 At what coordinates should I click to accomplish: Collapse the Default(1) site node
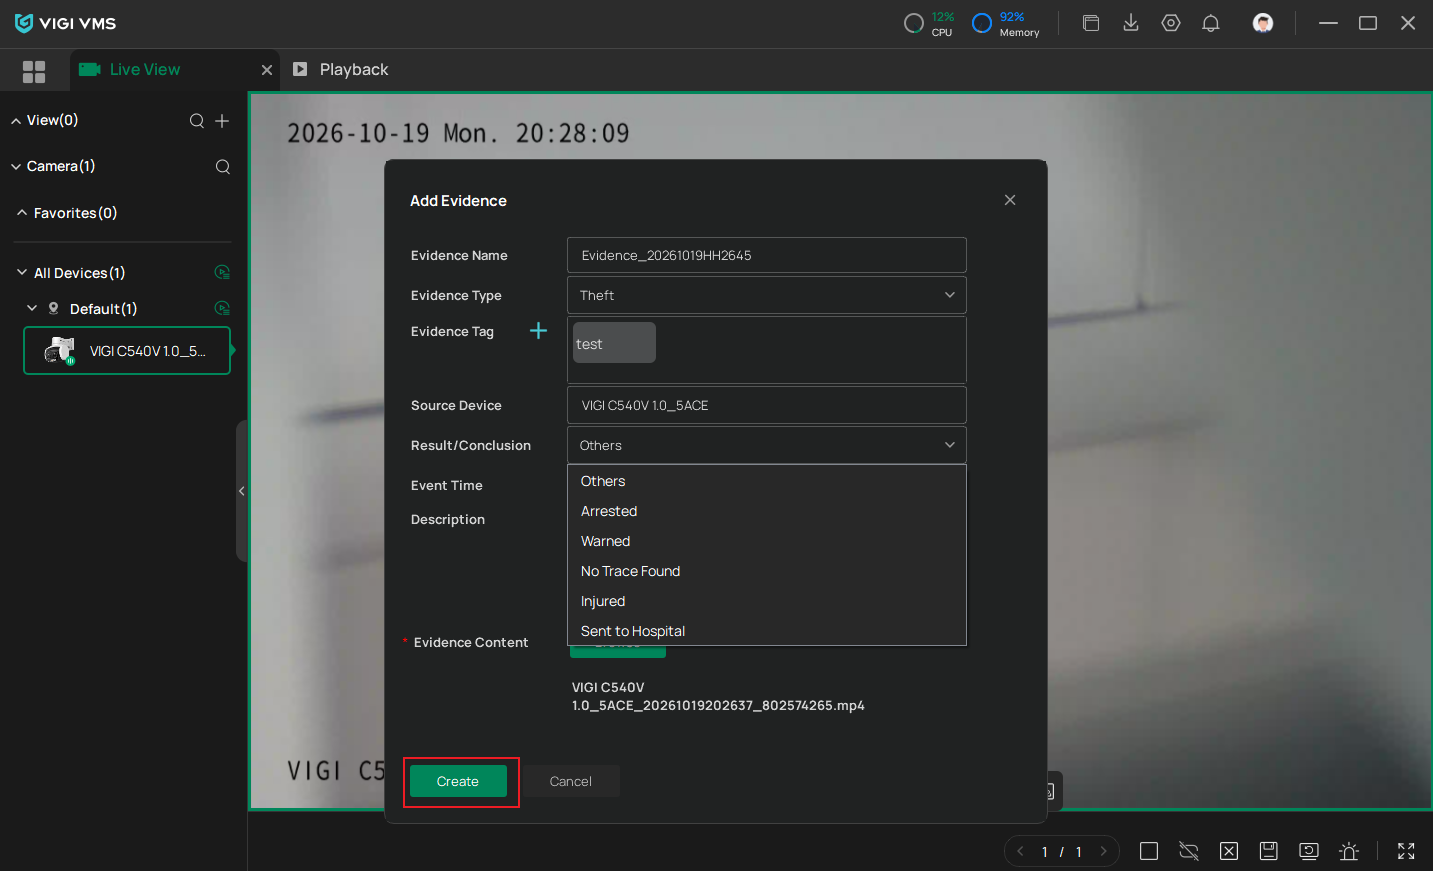coord(32,308)
